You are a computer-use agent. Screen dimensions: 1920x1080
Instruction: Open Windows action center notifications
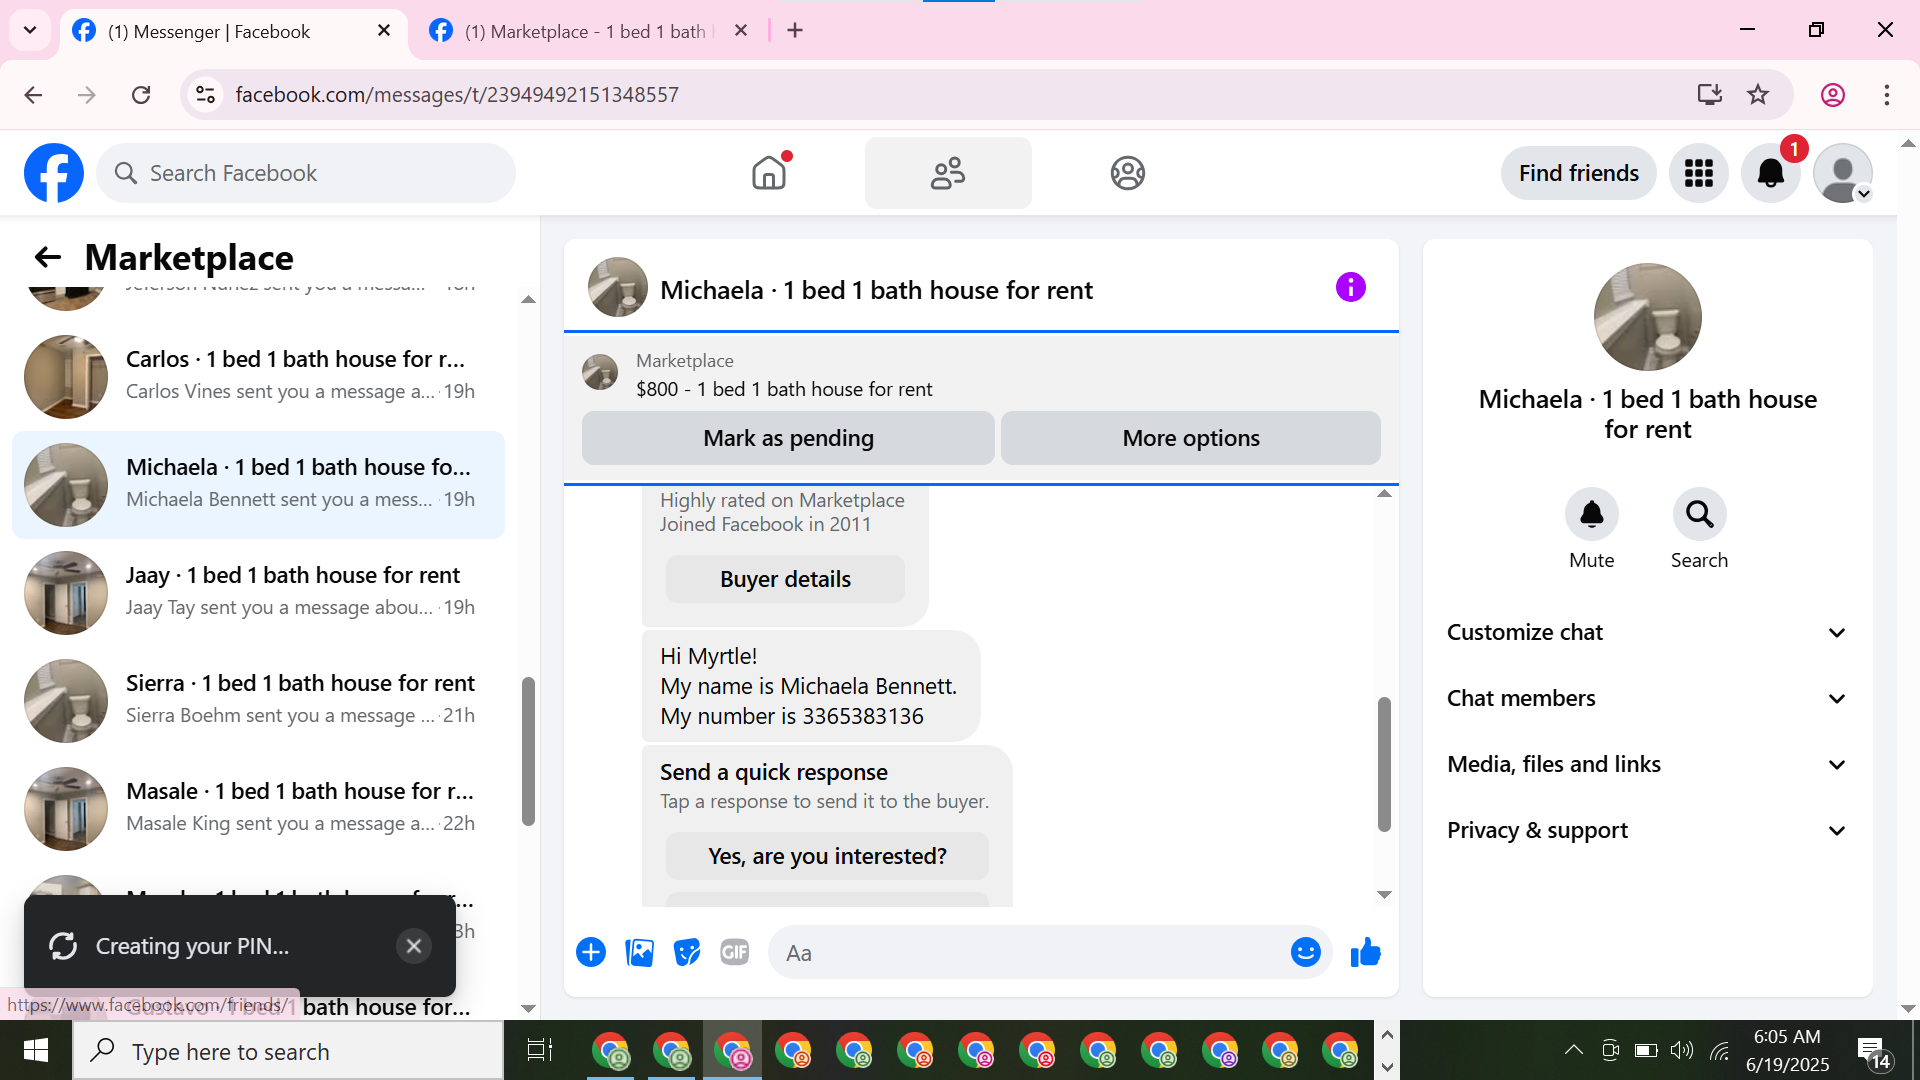(1874, 1051)
